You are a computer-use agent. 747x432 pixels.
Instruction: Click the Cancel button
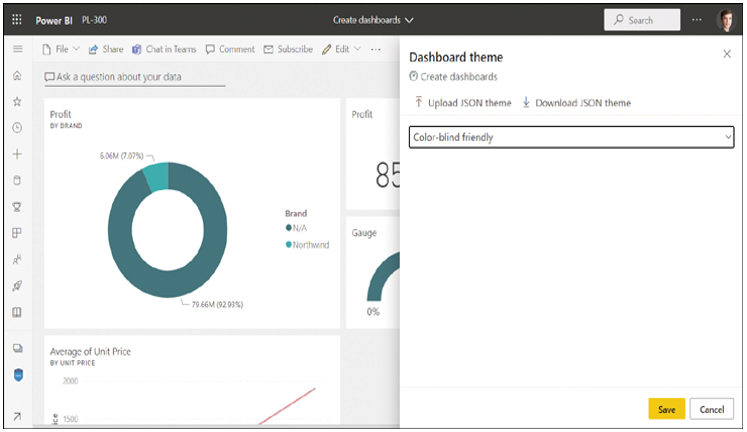click(x=712, y=409)
